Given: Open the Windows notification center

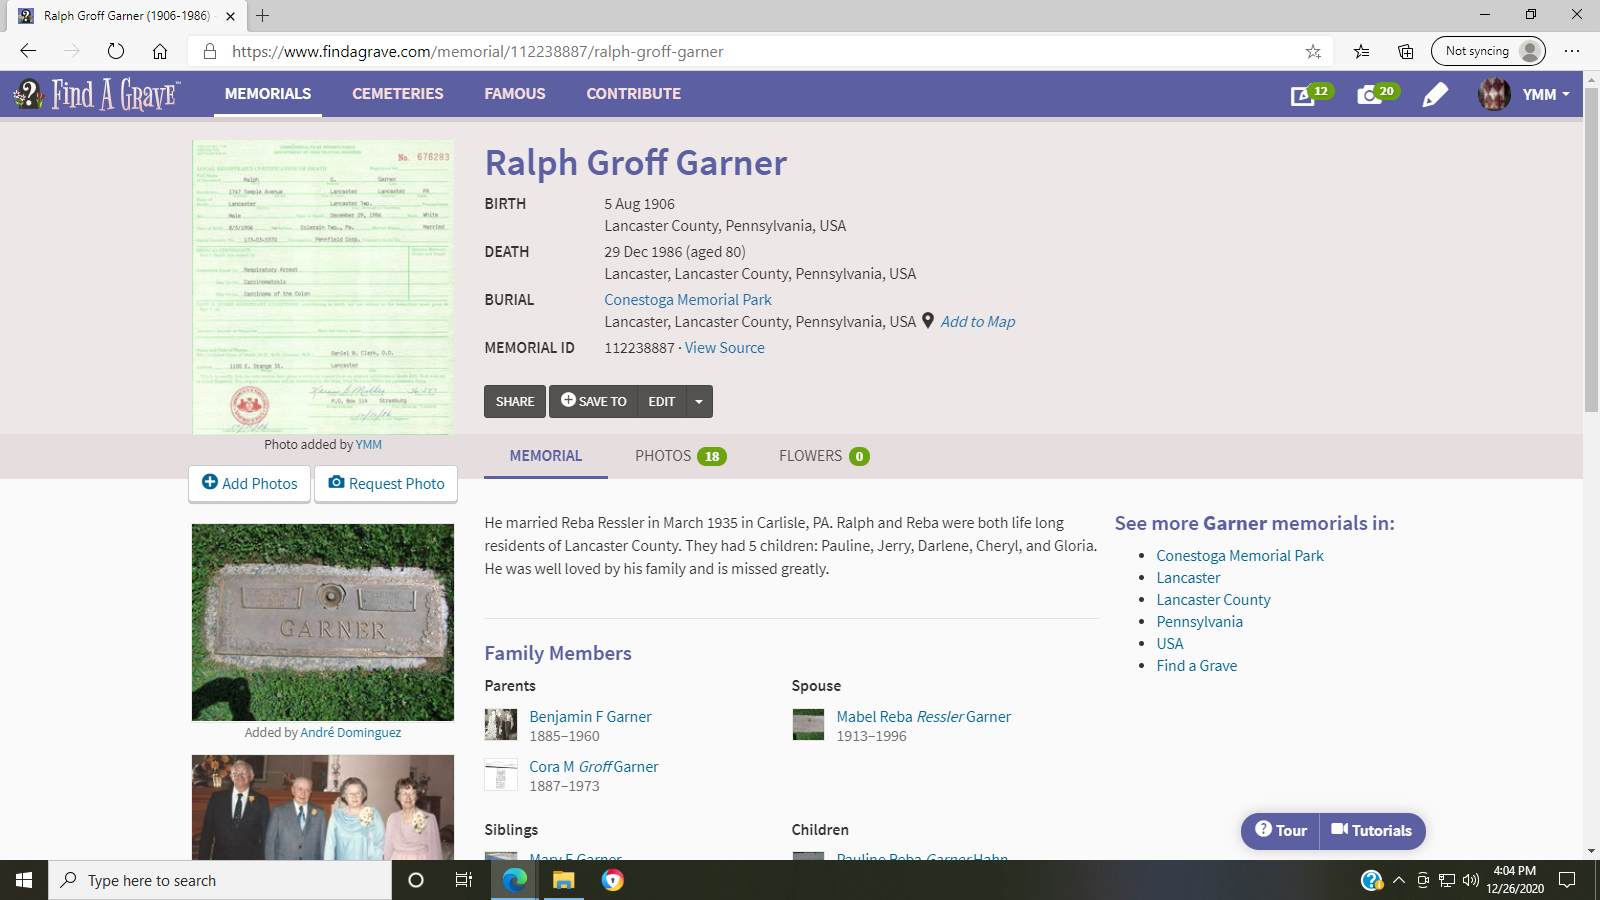Looking at the screenshot, I should [1567, 880].
